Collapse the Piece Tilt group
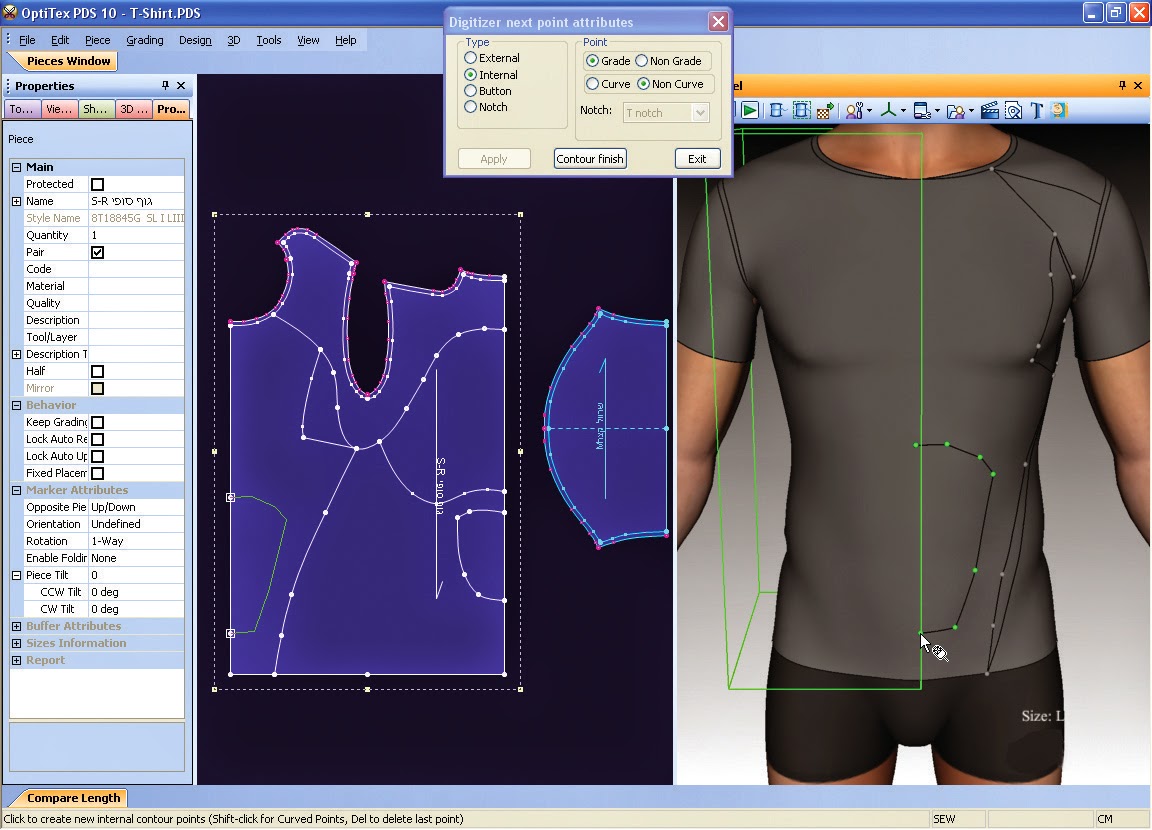 (16, 575)
